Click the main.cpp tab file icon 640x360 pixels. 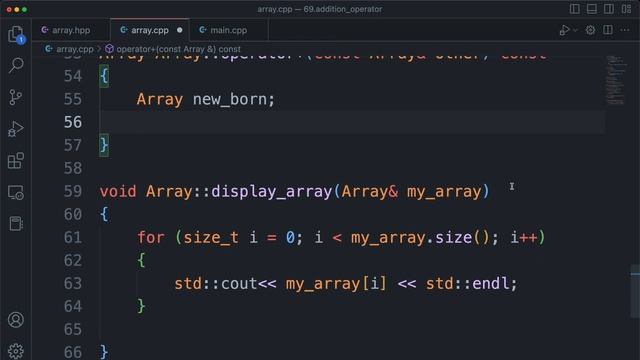coord(202,30)
